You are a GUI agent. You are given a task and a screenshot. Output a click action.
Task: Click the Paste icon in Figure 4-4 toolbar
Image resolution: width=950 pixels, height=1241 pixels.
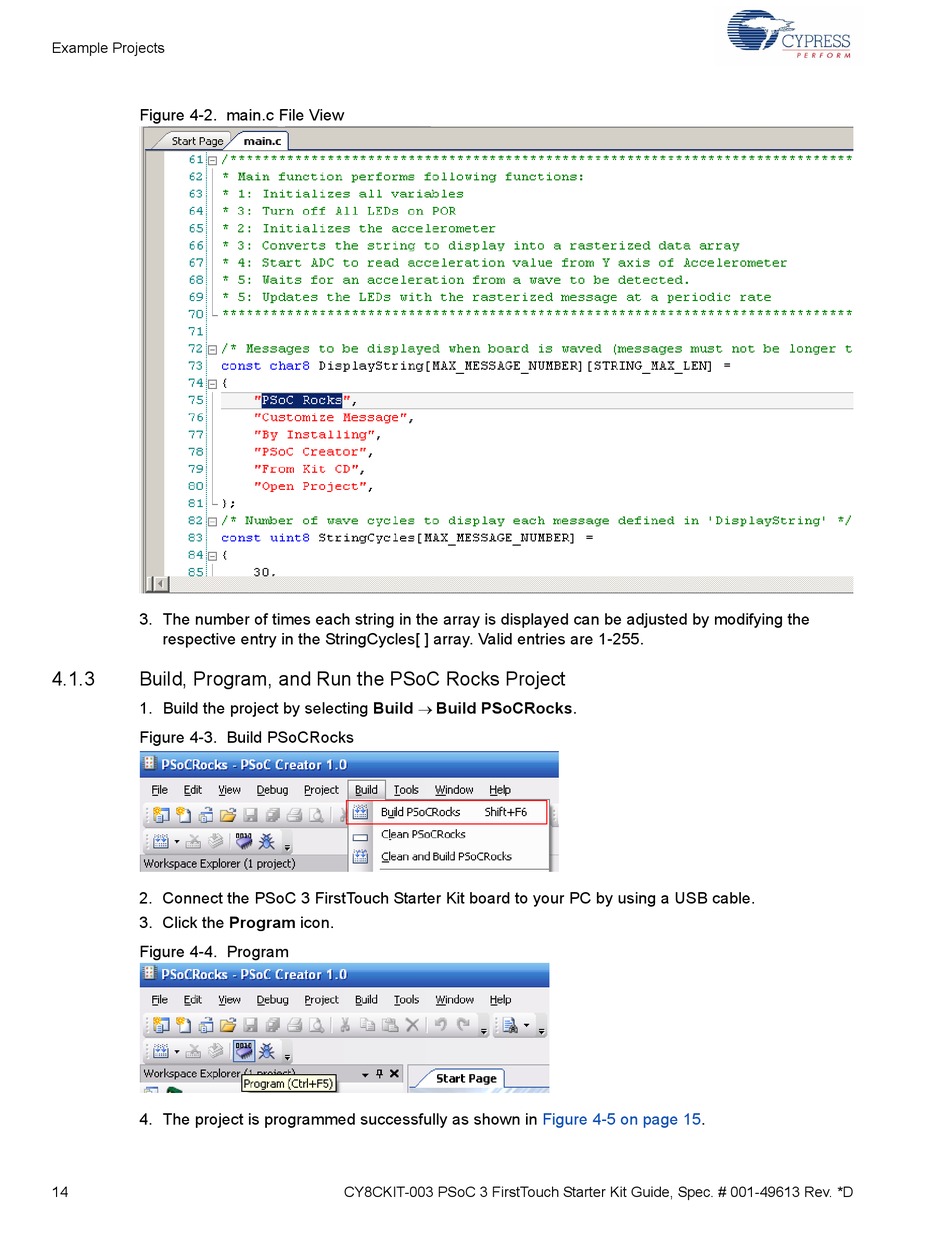coord(390,1024)
